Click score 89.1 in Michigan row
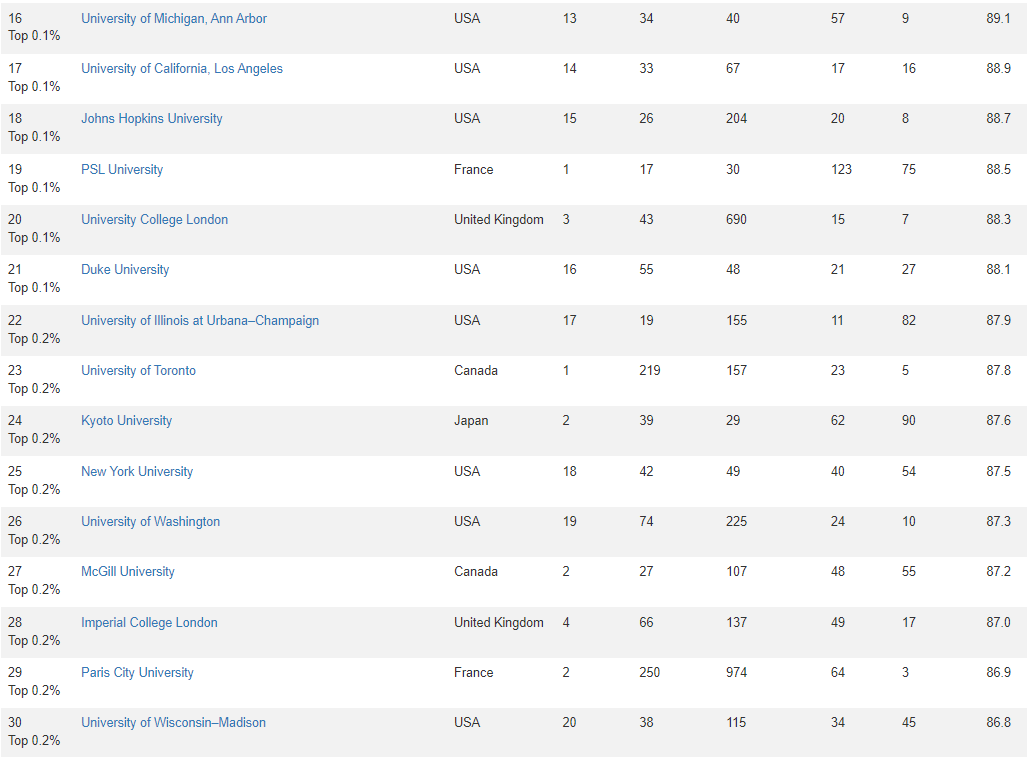The width and height of the screenshot is (1027, 757). point(998,18)
